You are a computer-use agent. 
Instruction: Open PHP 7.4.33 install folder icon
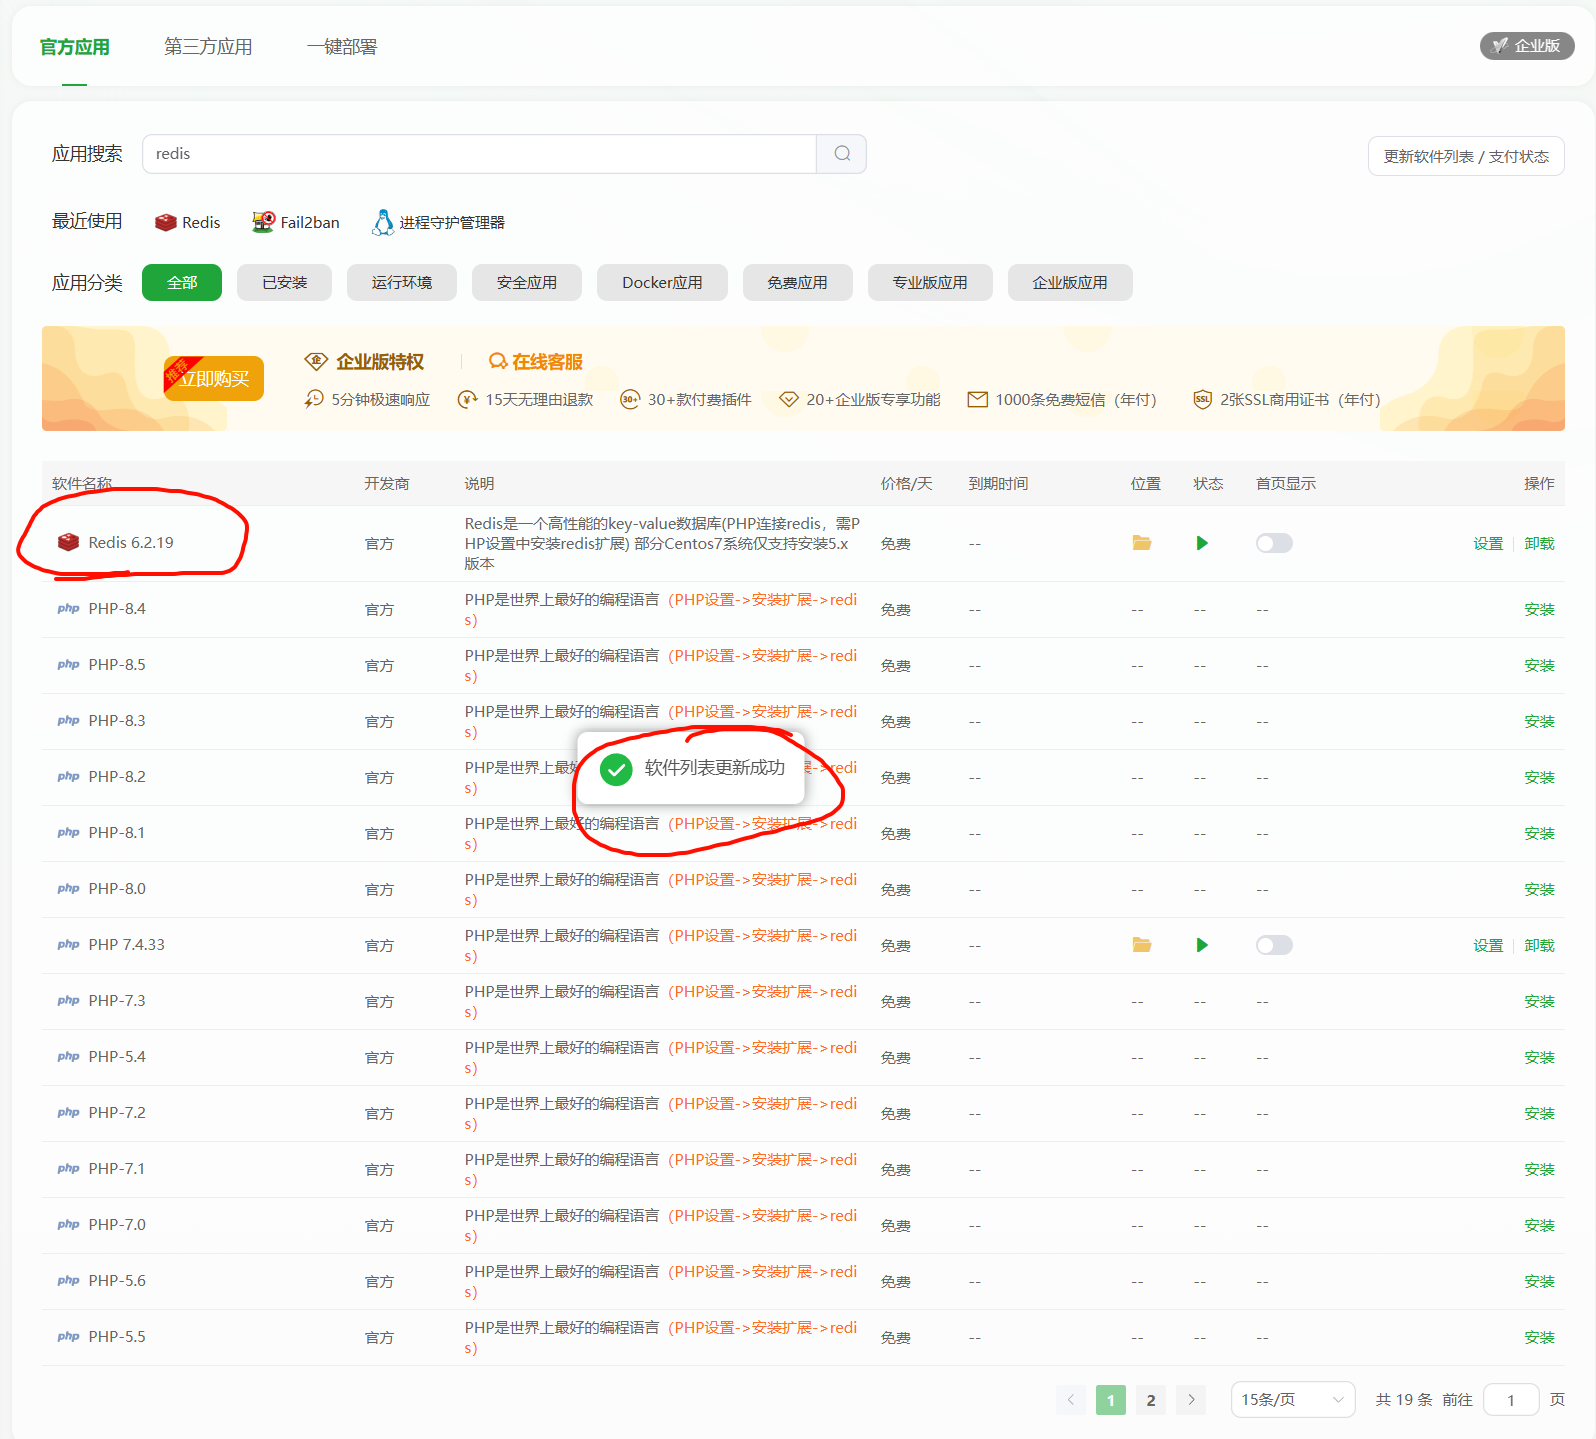point(1141,945)
